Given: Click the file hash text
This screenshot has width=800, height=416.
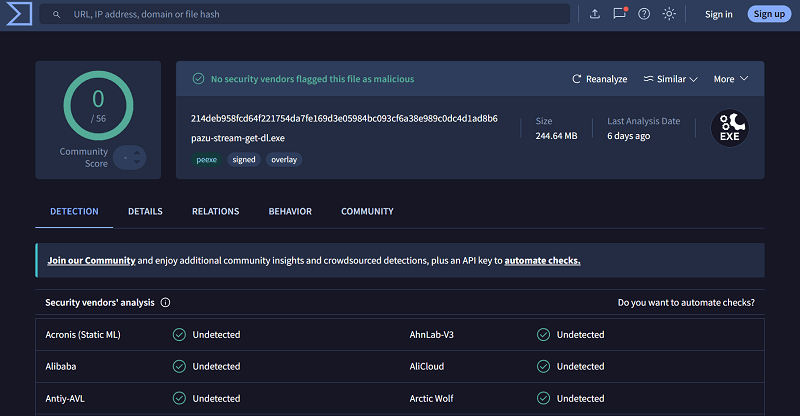Looking at the screenshot, I should point(344,118).
